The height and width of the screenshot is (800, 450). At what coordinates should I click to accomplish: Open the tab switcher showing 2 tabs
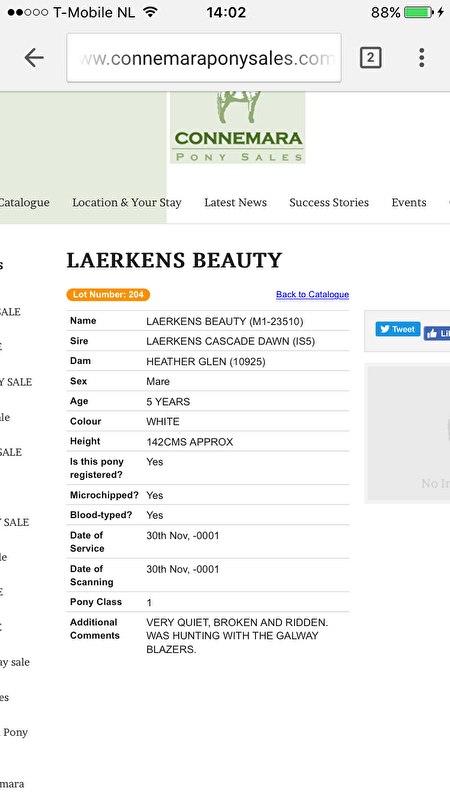(x=370, y=58)
